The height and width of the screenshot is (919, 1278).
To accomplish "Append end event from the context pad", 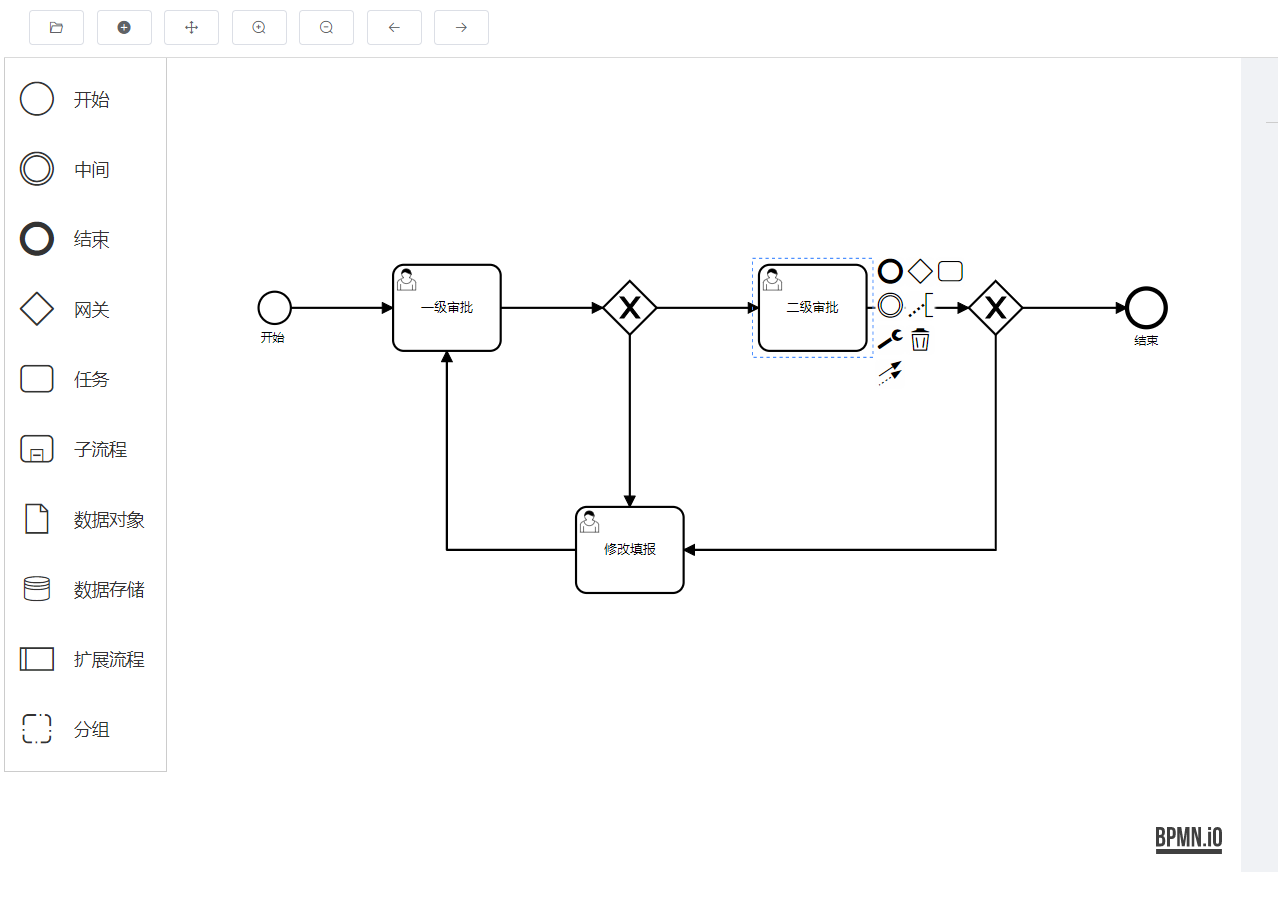I will [x=890, y=271].
